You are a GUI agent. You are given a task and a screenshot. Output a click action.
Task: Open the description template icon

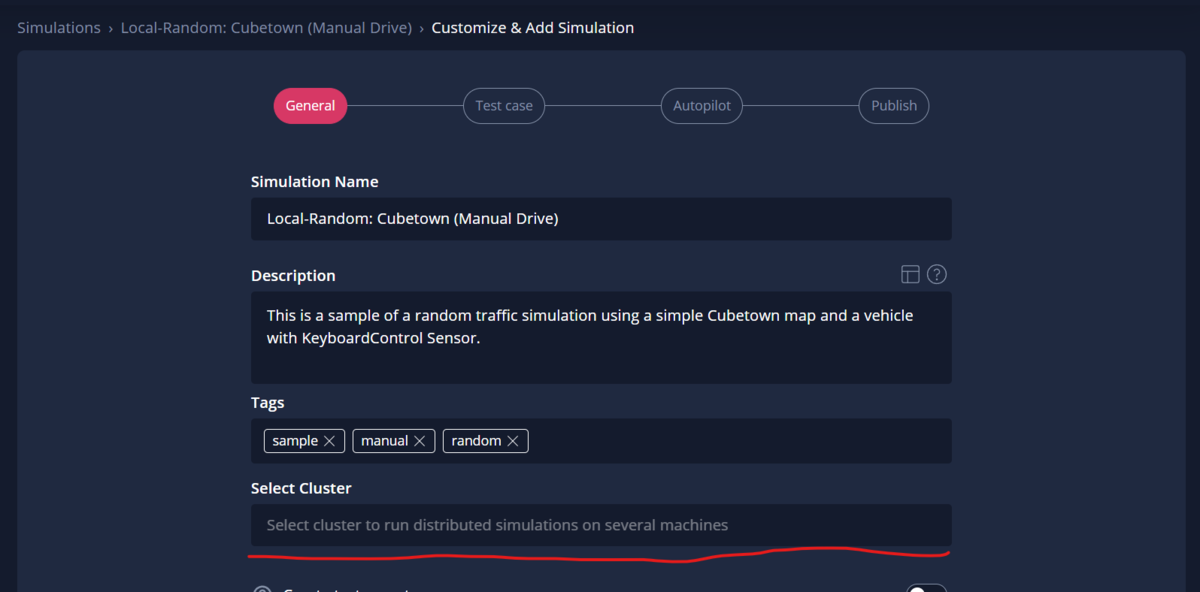(909, 274)
